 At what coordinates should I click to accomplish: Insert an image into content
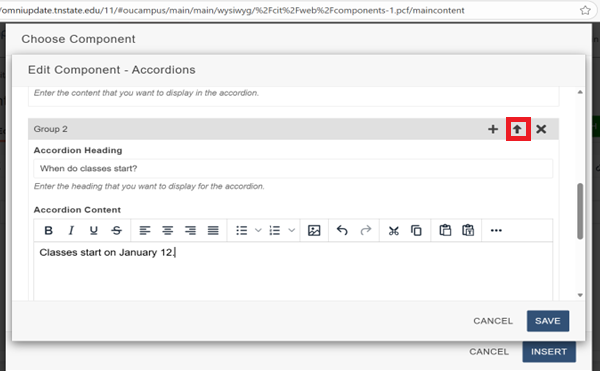click(x=314, y=230)
